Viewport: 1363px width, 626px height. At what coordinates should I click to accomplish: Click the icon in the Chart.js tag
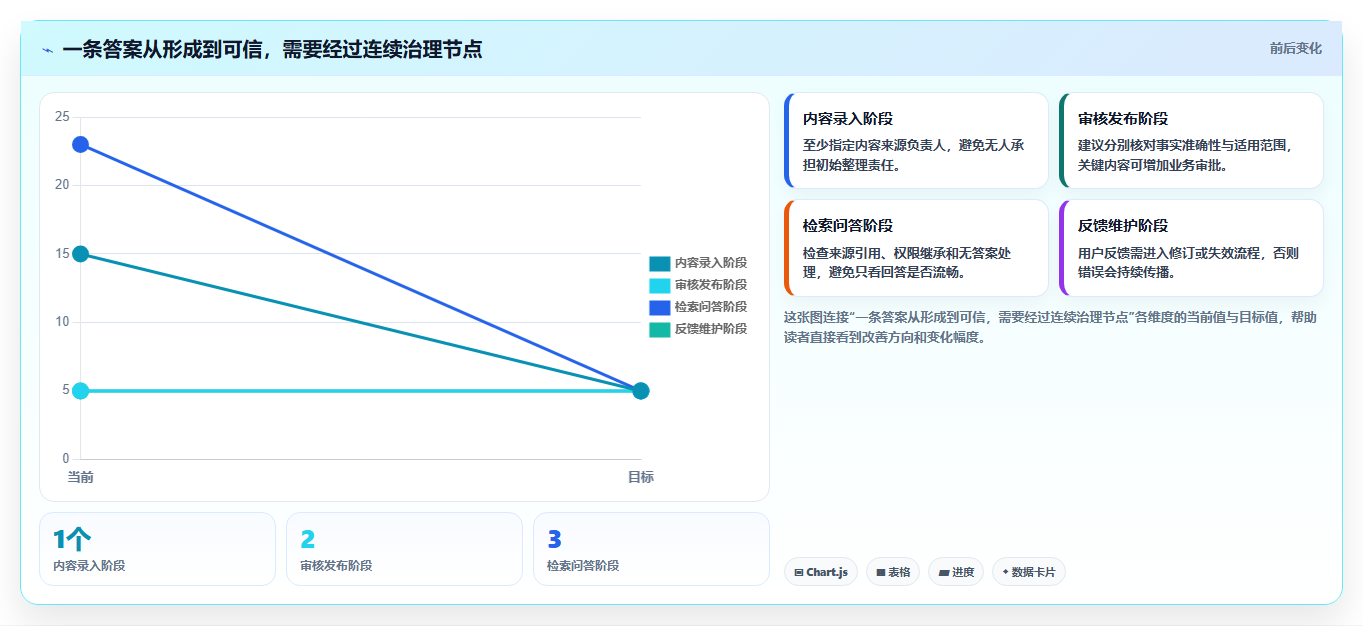pos(799,573)
